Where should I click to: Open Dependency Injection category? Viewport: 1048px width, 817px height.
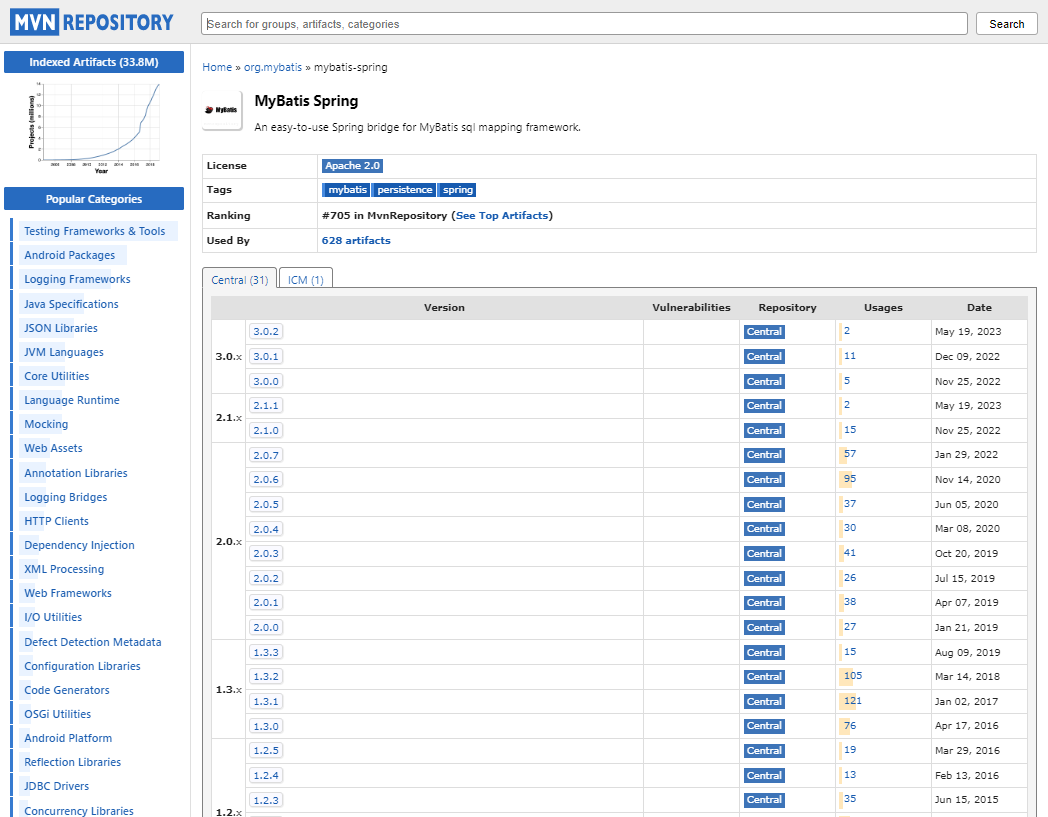click(x=80, y=546)
